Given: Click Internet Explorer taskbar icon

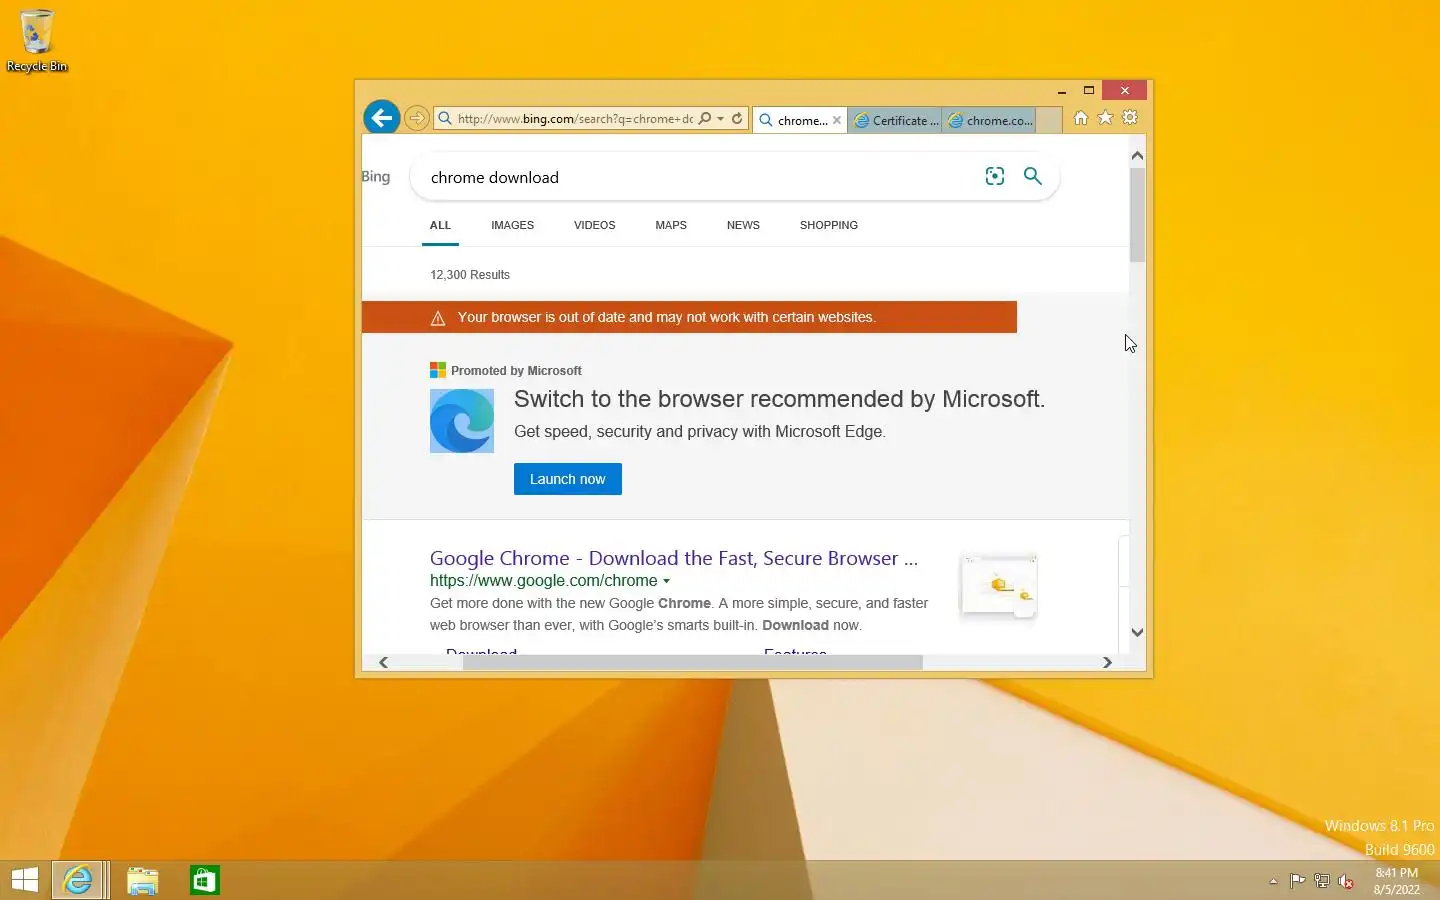Looking at the screenshot, I should tap(78, 880).
